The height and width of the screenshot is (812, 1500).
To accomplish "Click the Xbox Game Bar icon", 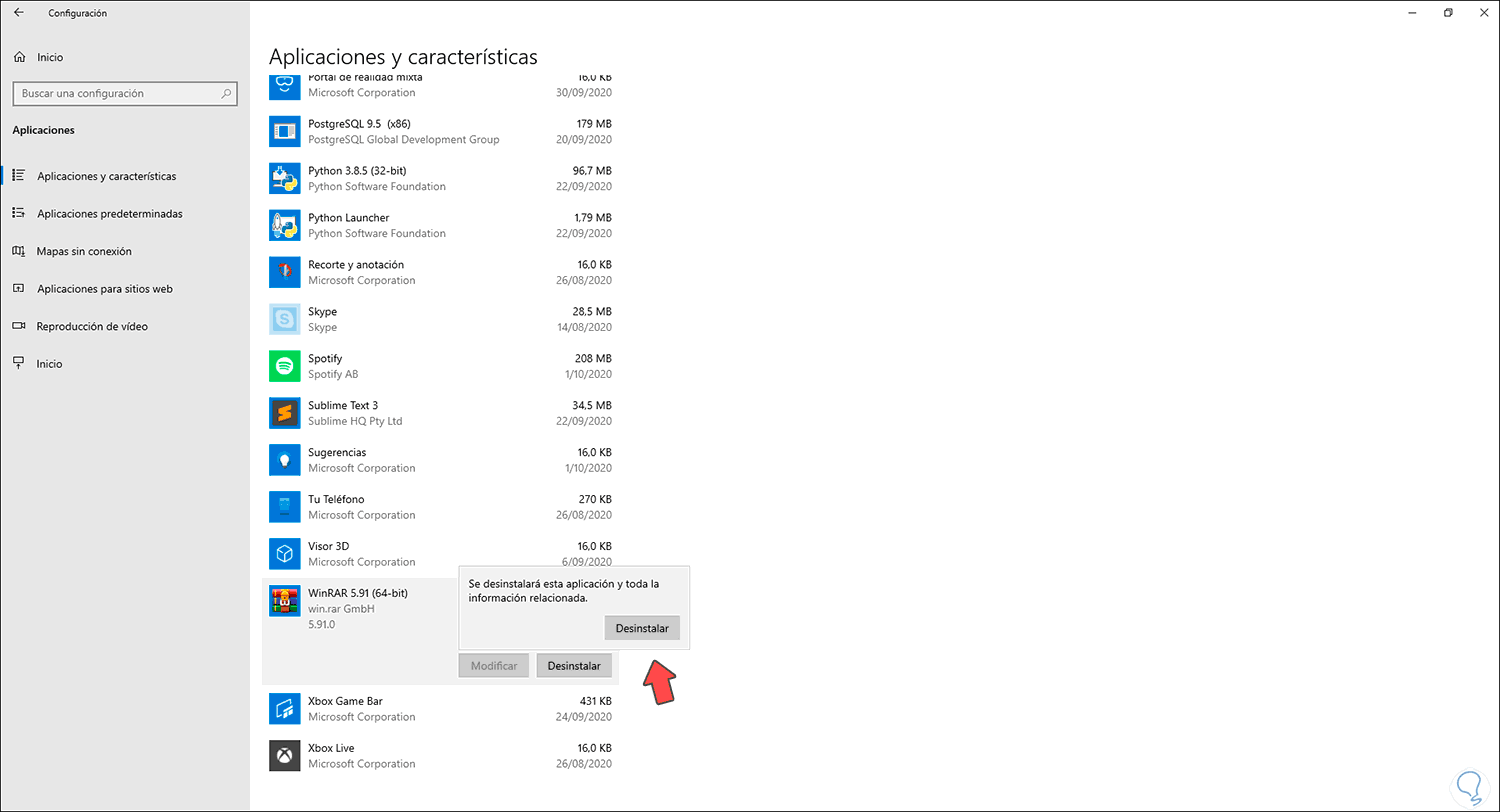I will click(x=285, y=709).
